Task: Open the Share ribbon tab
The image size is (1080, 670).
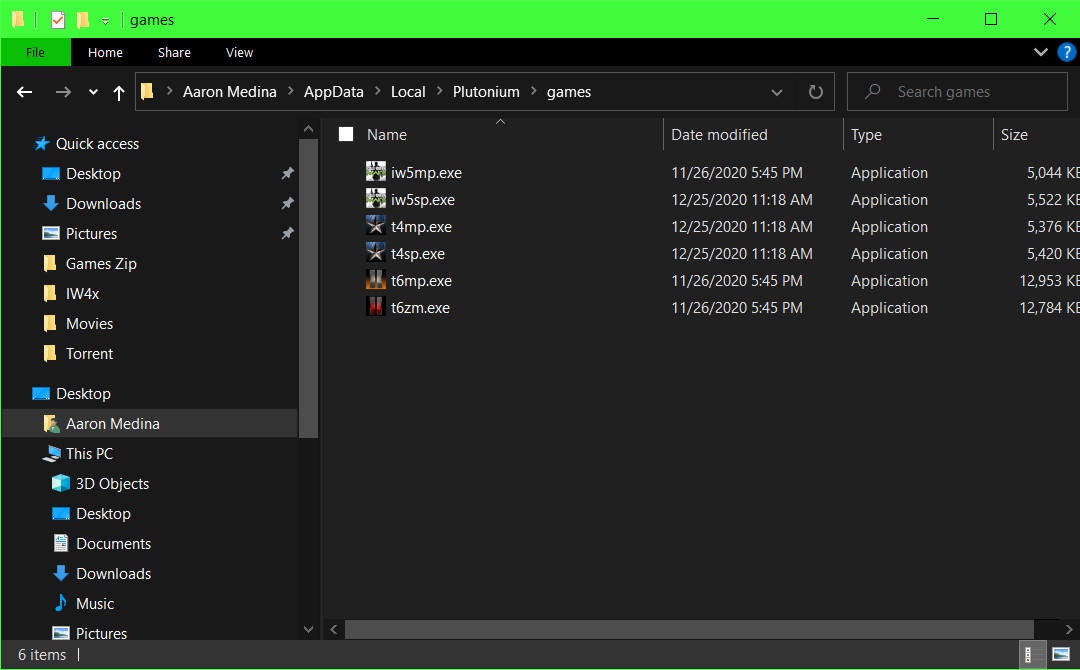Action: (174, 52)
